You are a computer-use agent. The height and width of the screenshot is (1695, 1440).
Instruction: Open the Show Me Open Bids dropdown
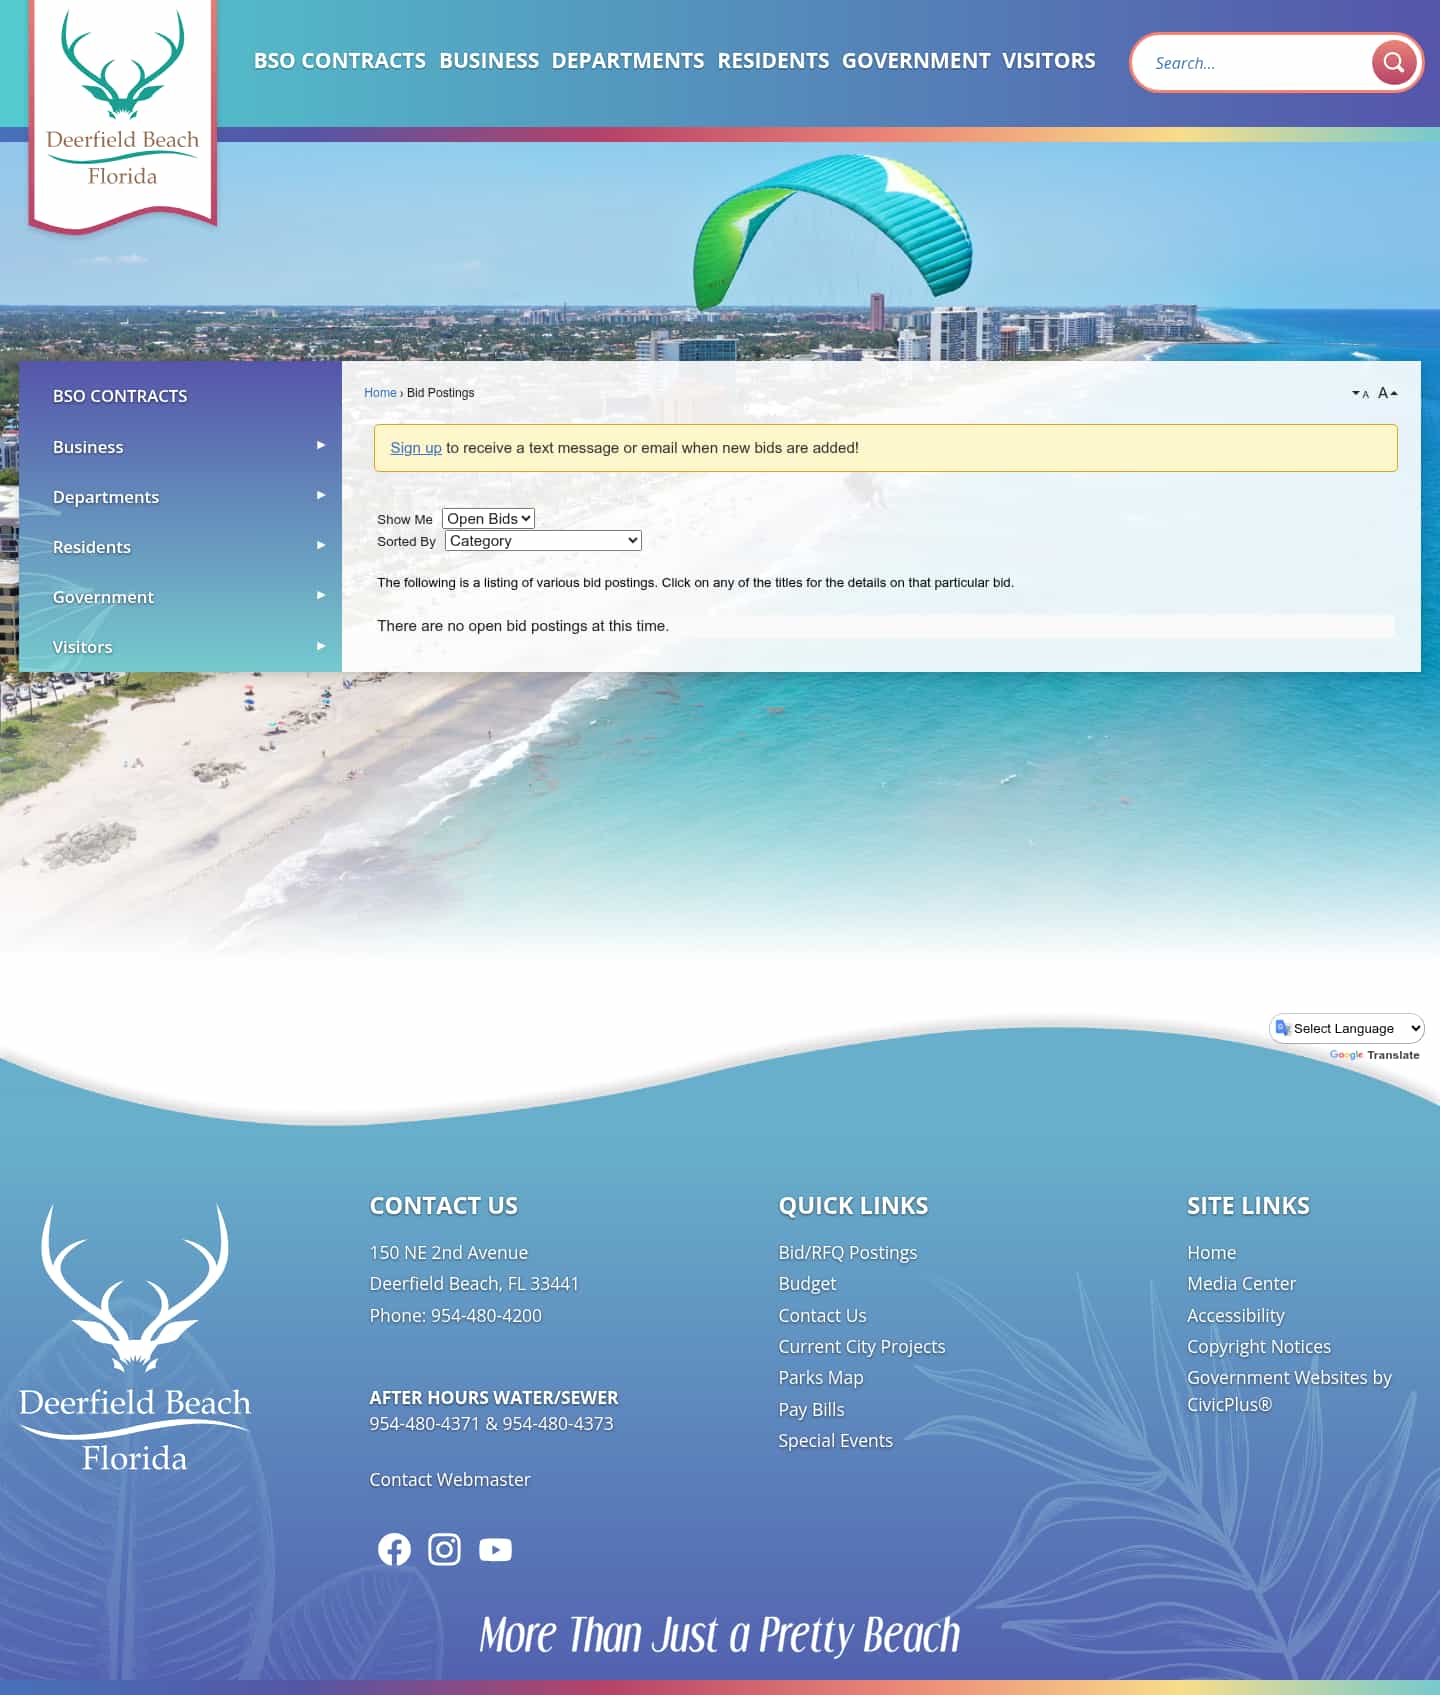pos(488,518)
